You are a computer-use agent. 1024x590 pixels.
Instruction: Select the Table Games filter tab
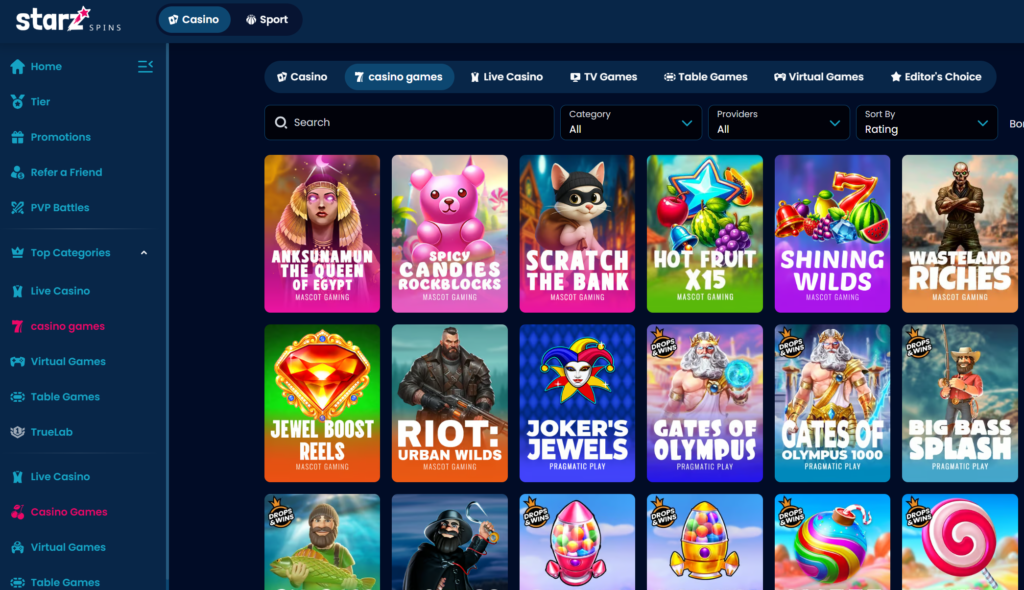(705, 77)
